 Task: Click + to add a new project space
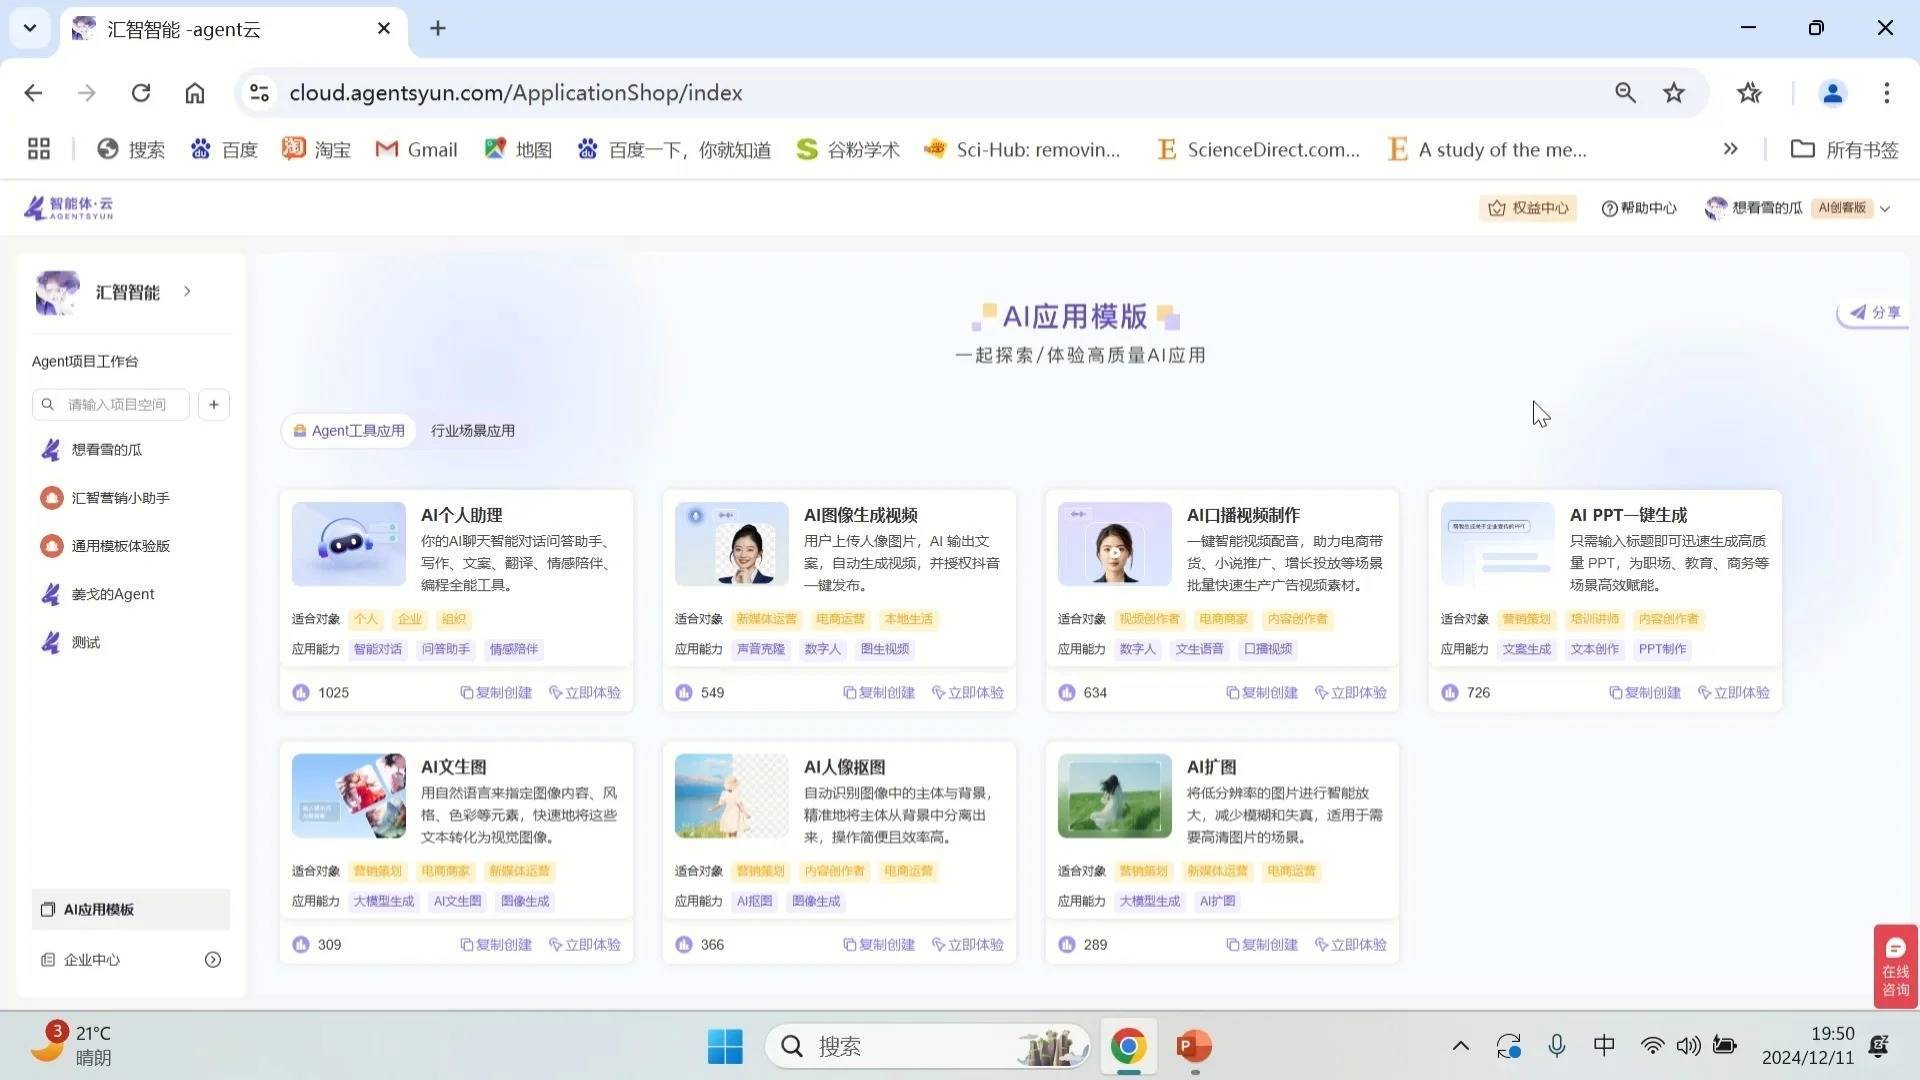213,404
